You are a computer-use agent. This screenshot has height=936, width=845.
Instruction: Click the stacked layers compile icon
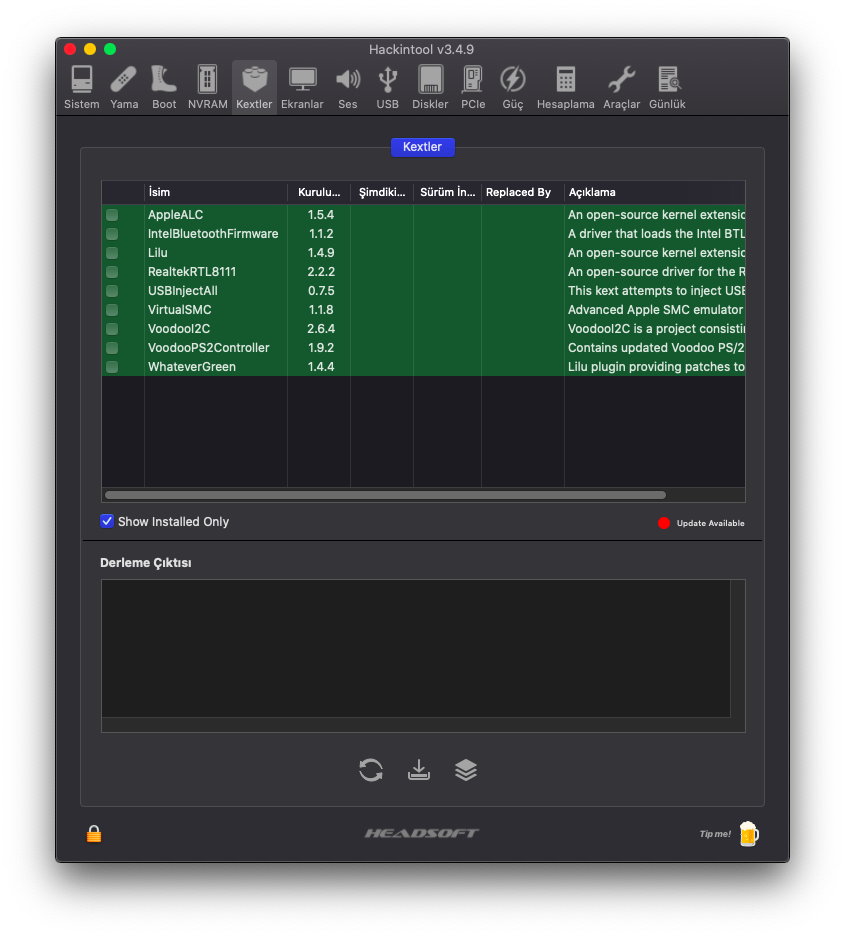click(x=466, y=770)
